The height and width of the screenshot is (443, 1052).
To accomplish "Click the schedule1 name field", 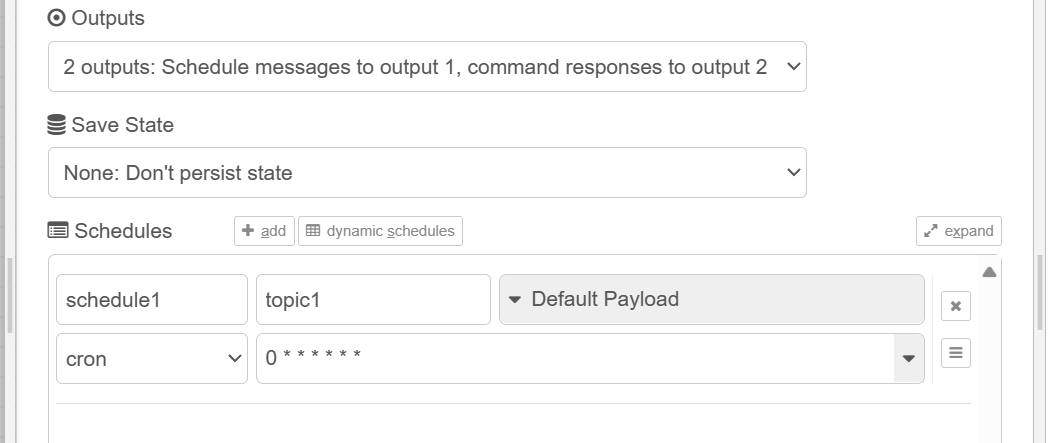I will 151,300.
